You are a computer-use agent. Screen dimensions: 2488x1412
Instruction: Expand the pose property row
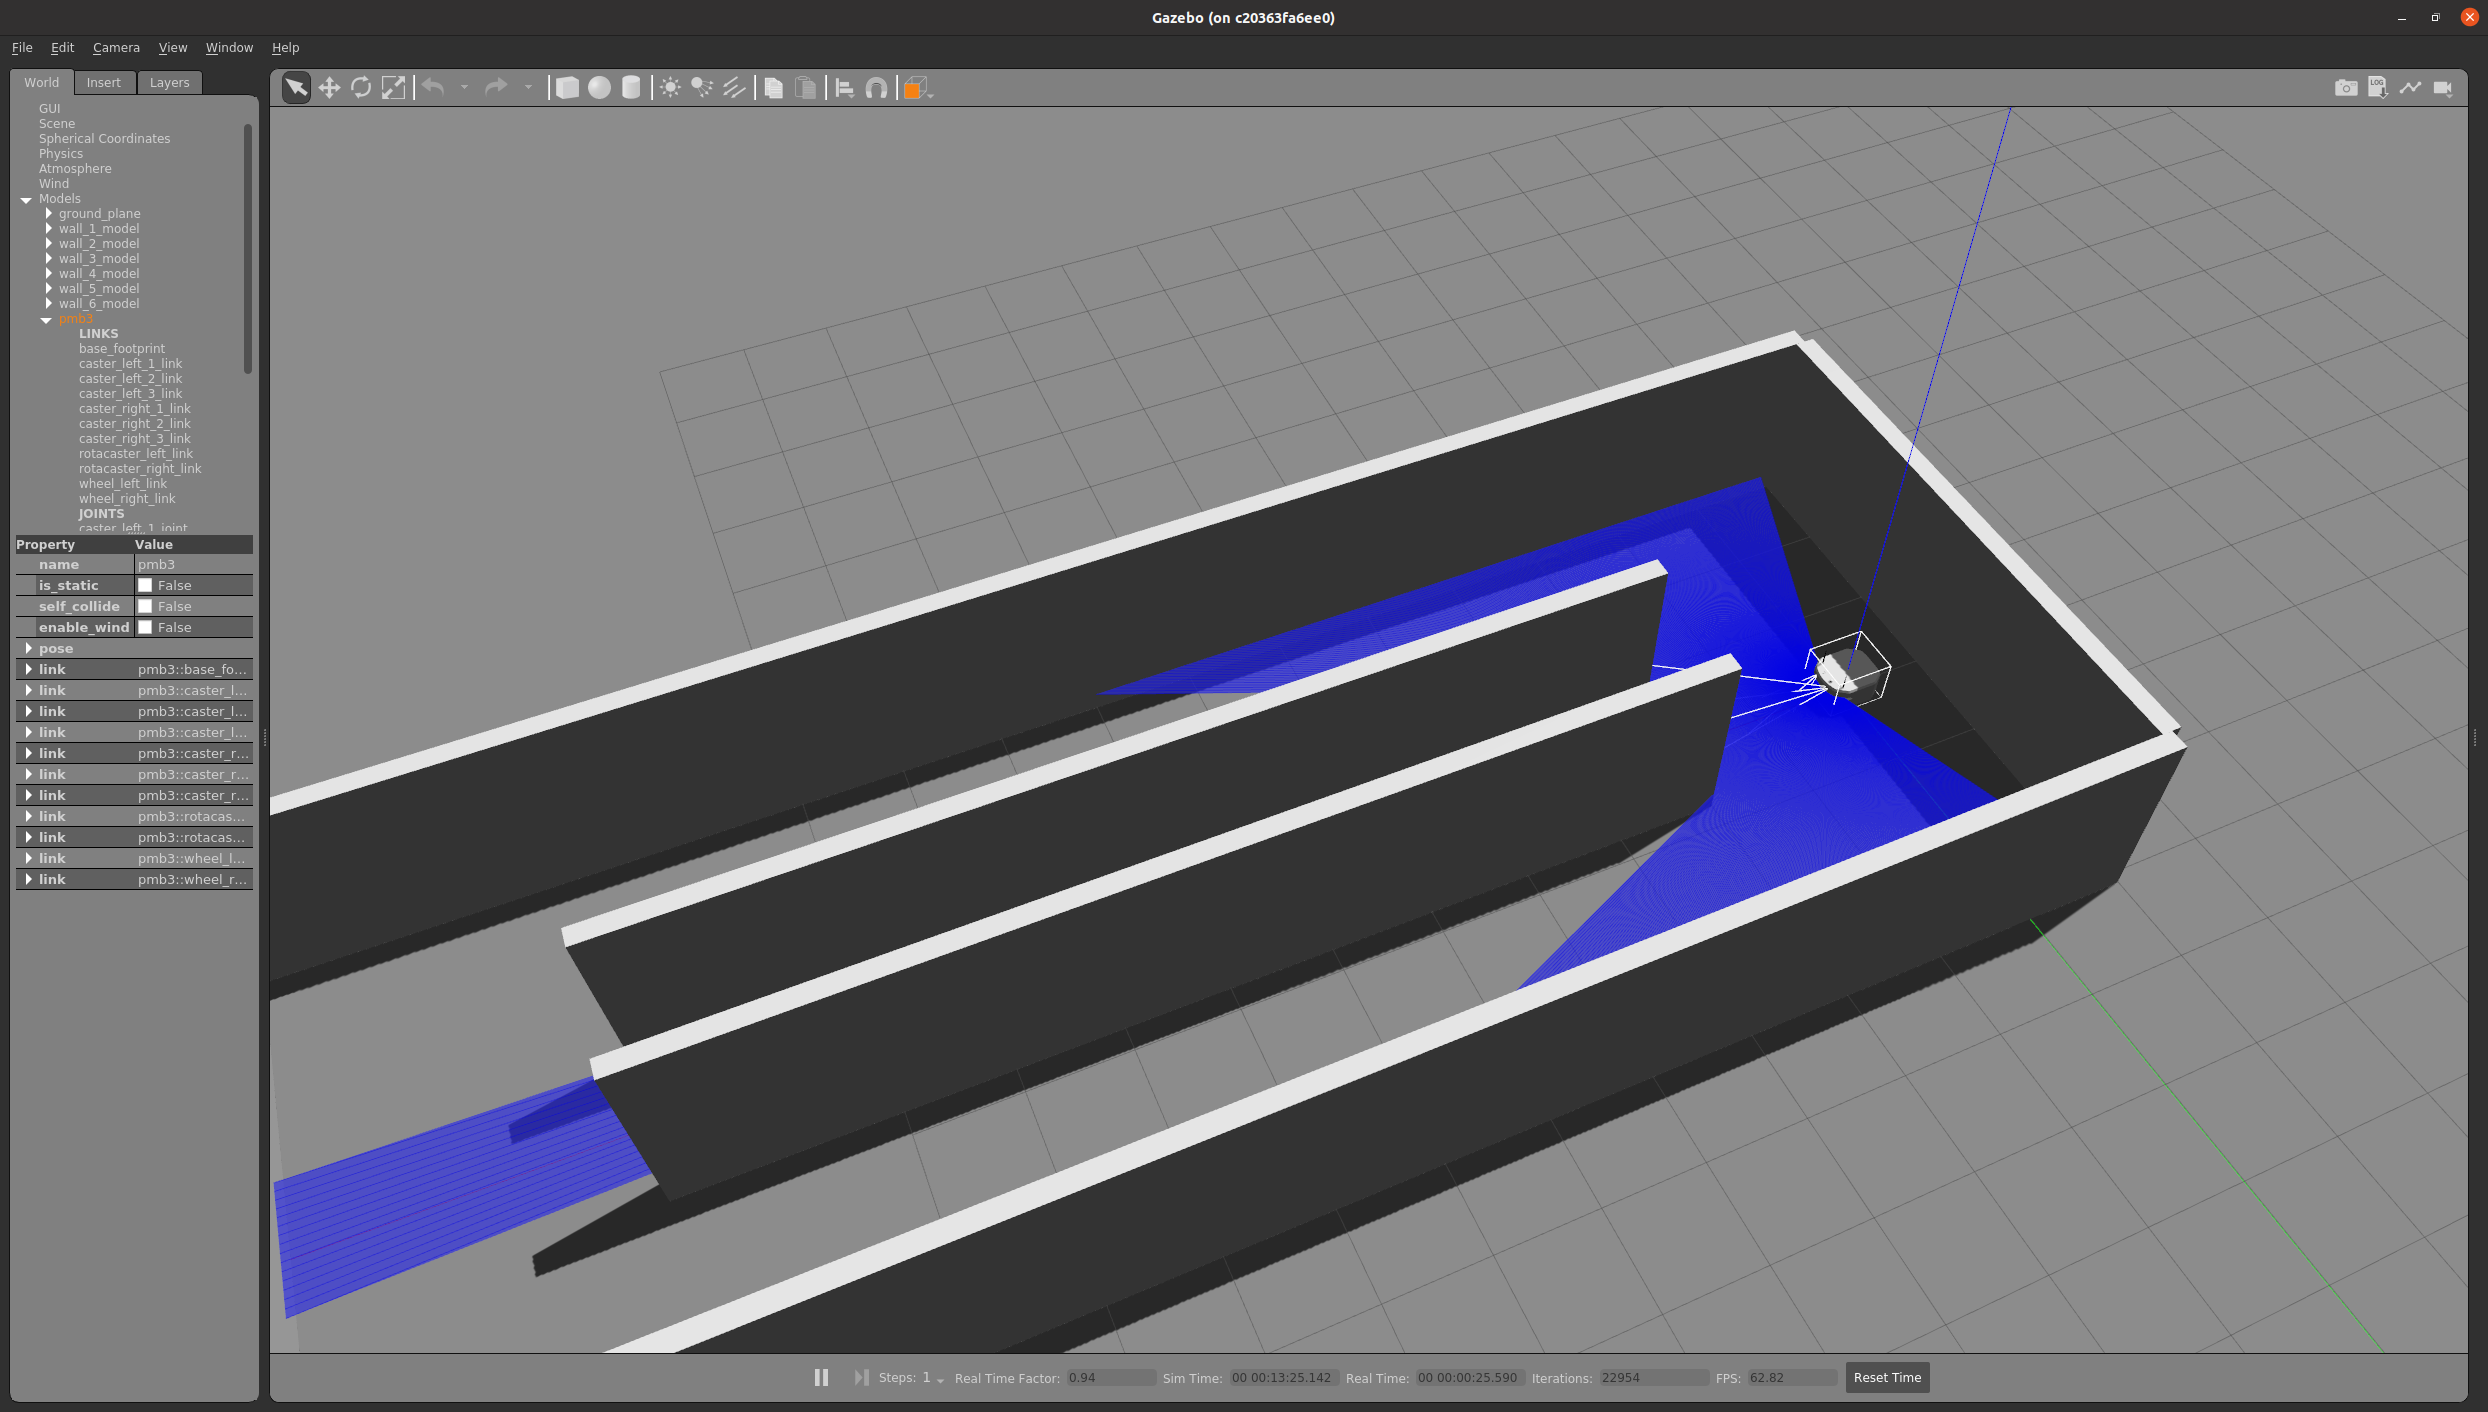[x=27, y=648]
